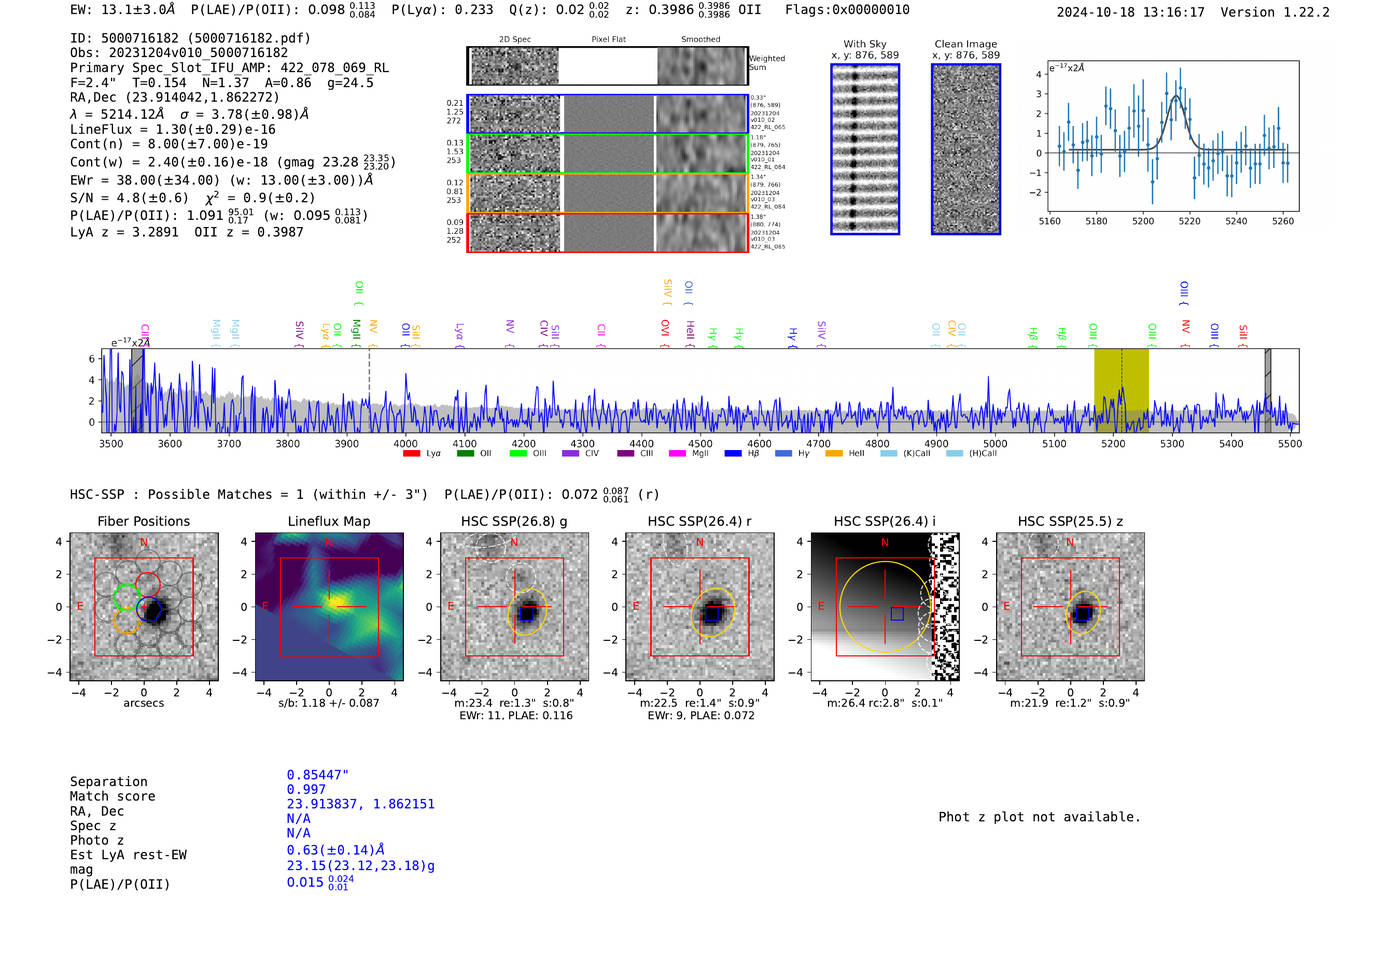Image resolution: width=1400 pixels, height=953 pixels.
Task: Click the match score value 0.997
Action: [307, 790]
